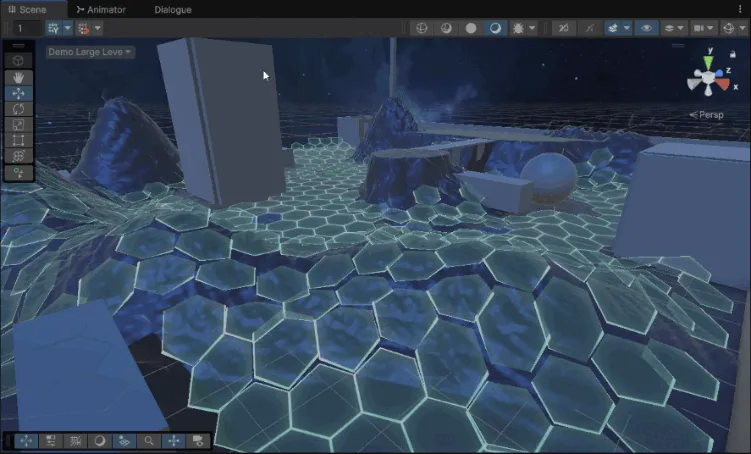
Task: Toggle scene audio mute button
Action: 563,28
